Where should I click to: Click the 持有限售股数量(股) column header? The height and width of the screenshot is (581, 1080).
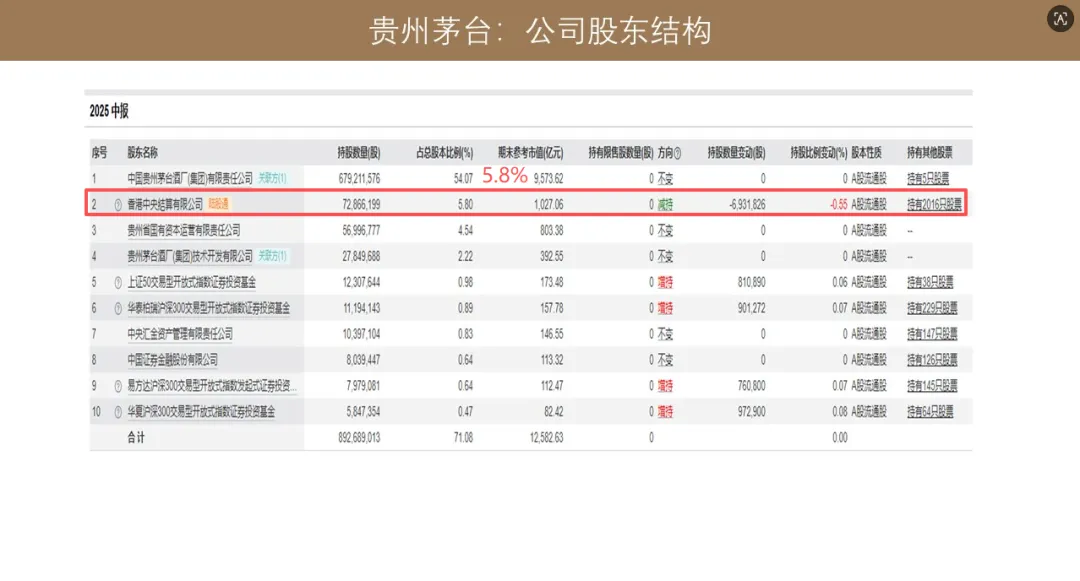(x=621, y=153)
